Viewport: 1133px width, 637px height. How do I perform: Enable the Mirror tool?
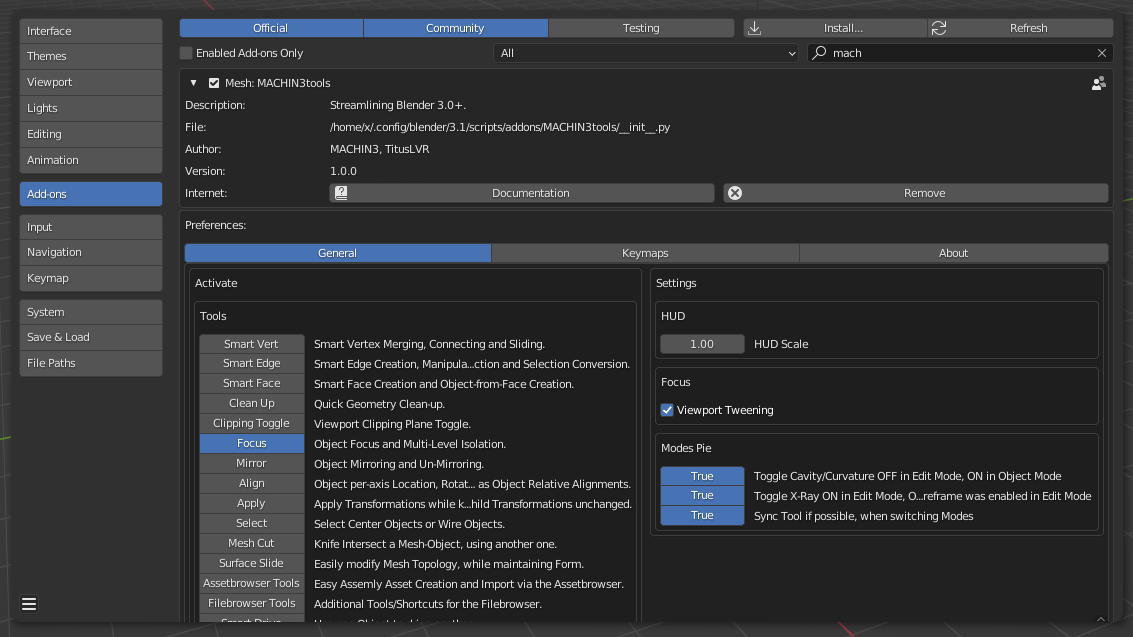click(x=251, y=463)
